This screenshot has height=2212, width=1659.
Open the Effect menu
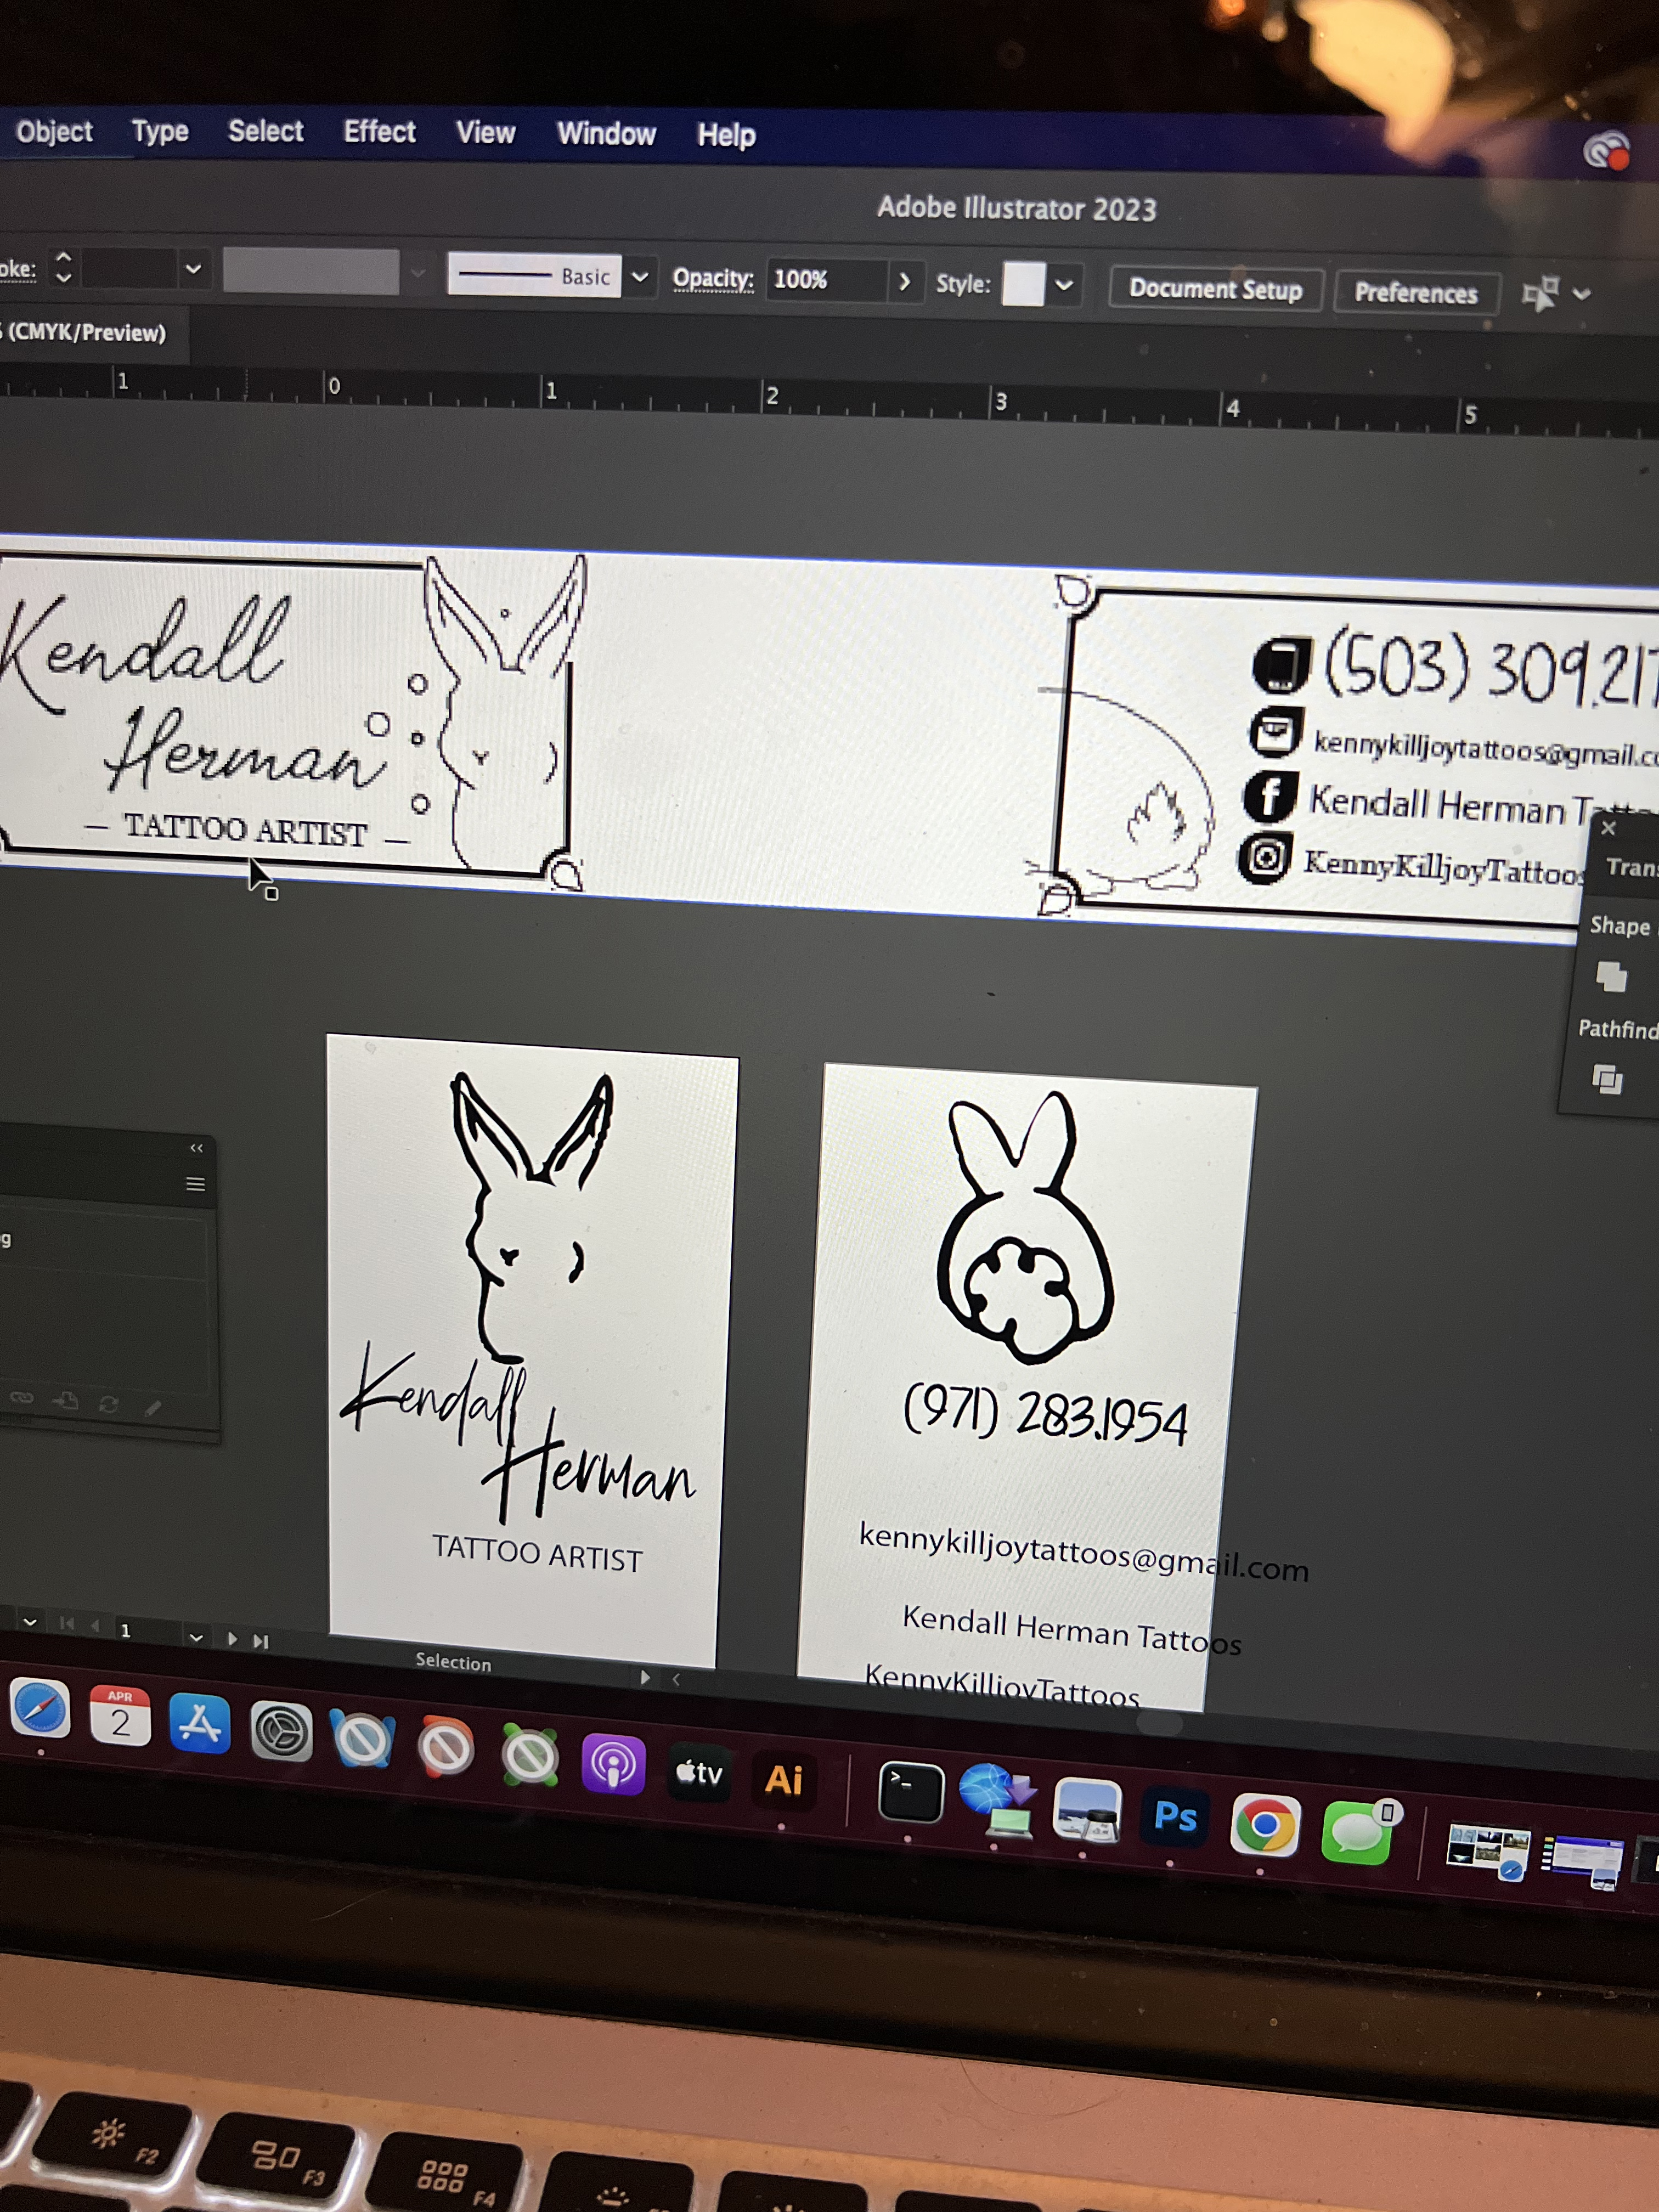[x=379, y=132]
